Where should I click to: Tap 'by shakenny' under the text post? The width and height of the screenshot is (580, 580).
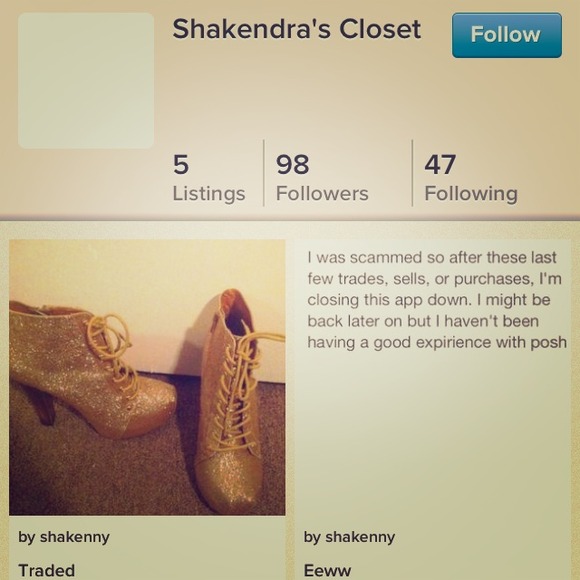pyautogui.click(x=349, y=537)
